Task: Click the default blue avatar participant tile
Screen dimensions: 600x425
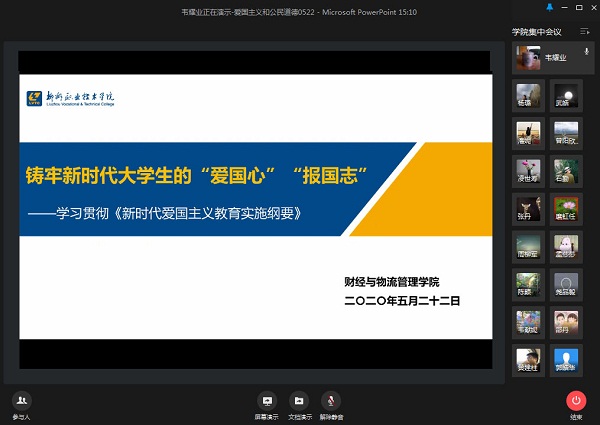Action: (x=566, y=360)
